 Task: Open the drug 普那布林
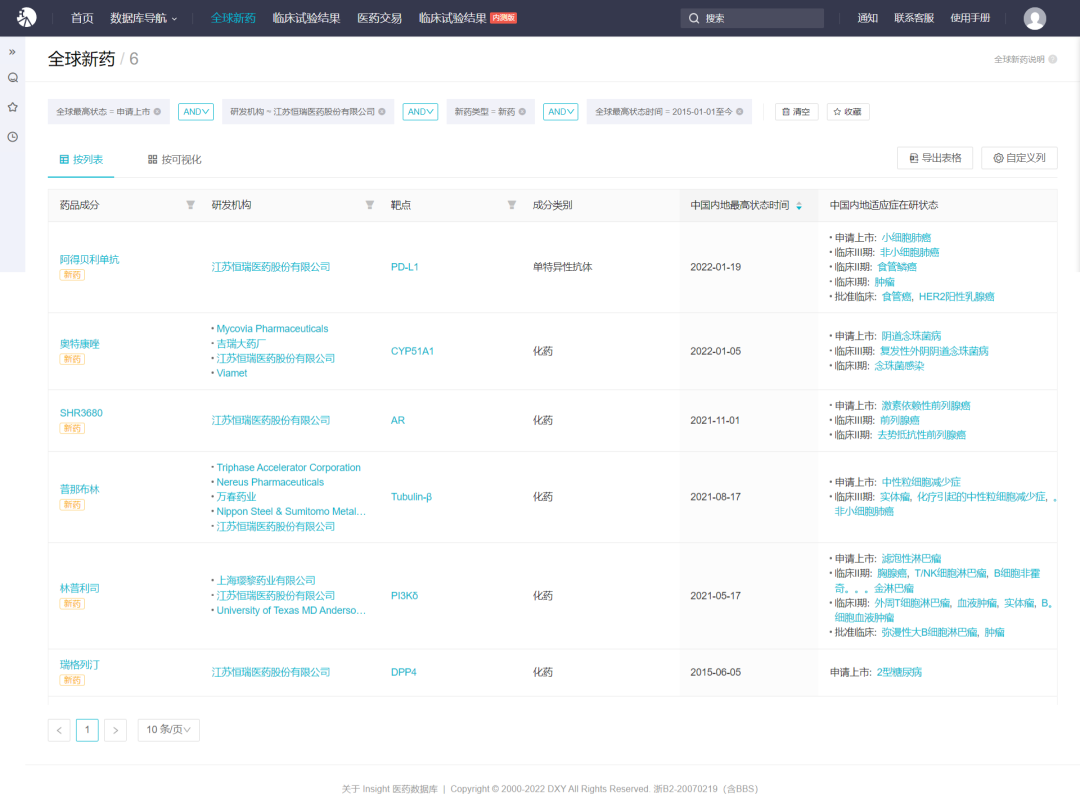coord(79,489)
